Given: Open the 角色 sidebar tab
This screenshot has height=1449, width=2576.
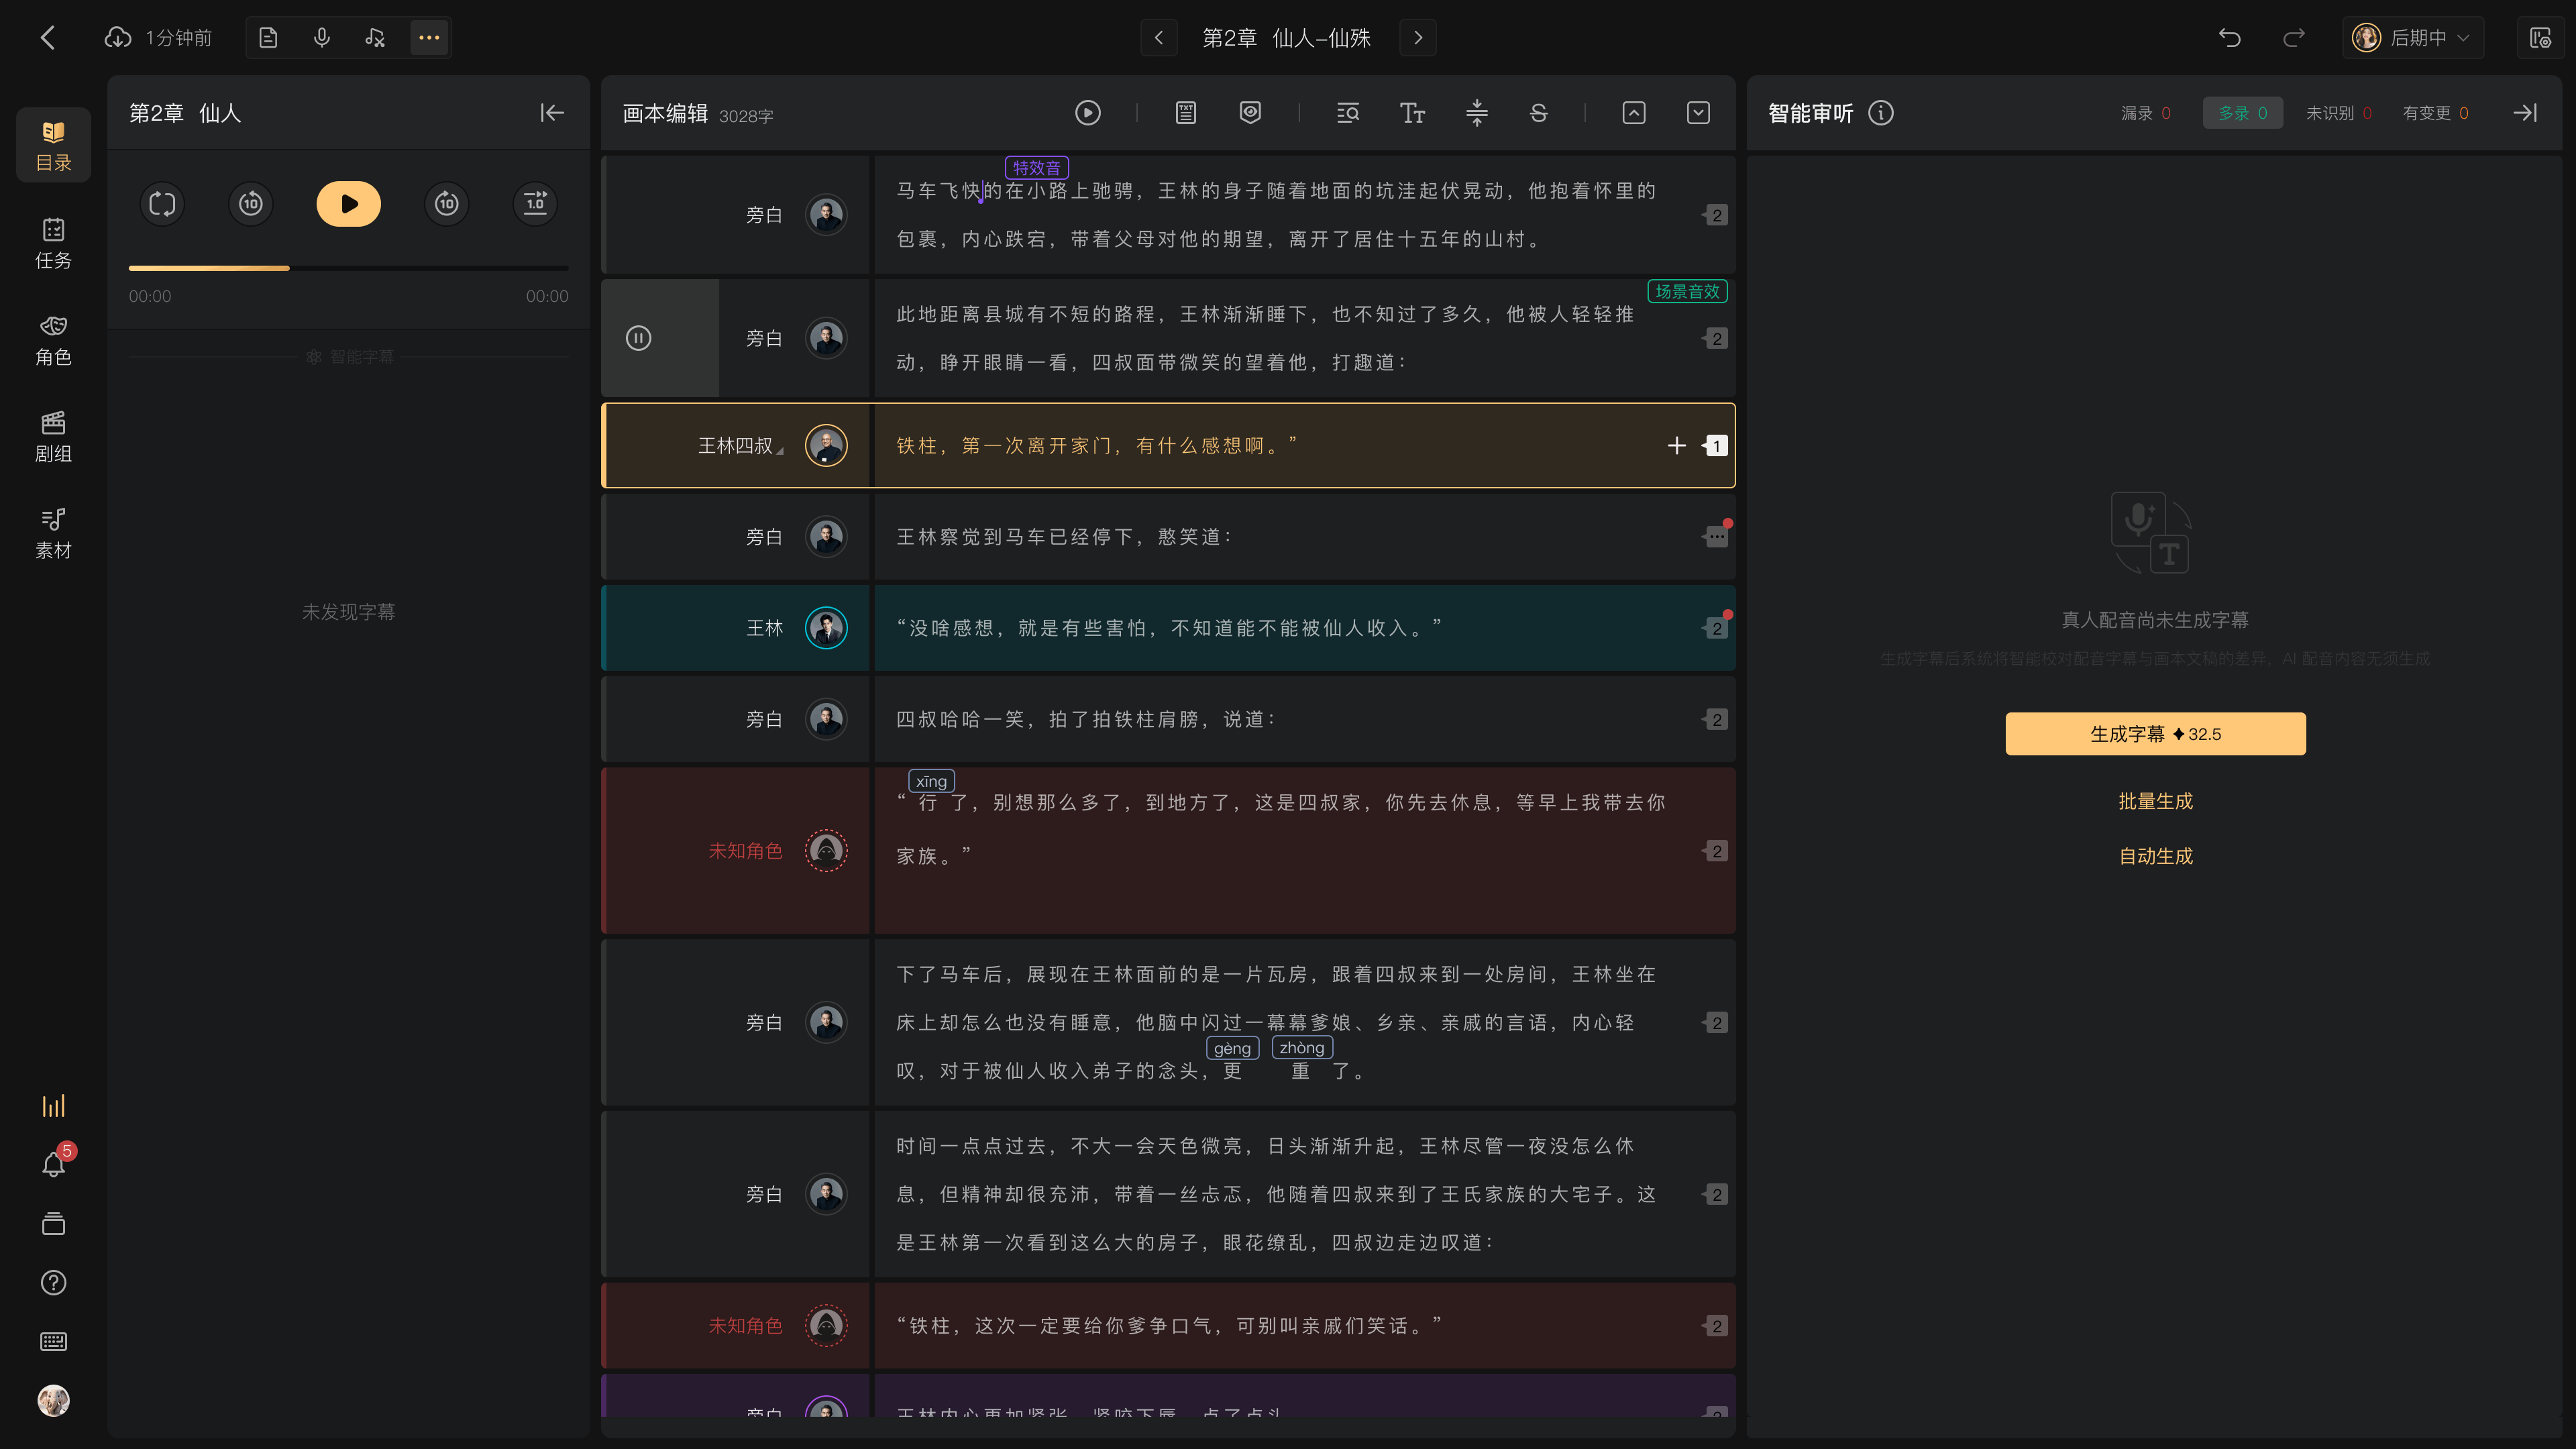Looking at the screenshot, I should 53,340.
